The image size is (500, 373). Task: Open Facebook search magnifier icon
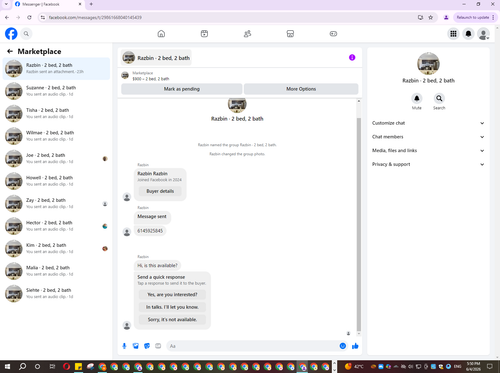coord(26,34)
